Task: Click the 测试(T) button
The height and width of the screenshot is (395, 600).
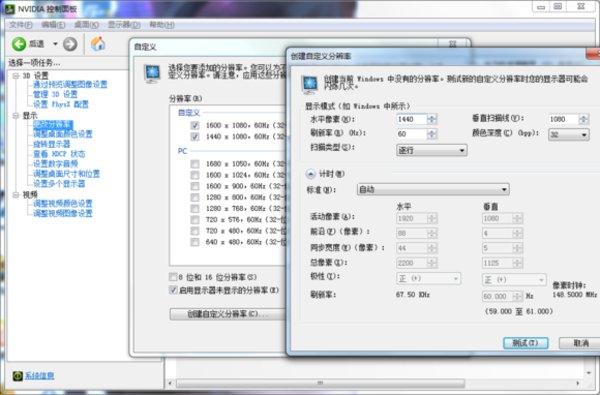Action: [525, 343]
